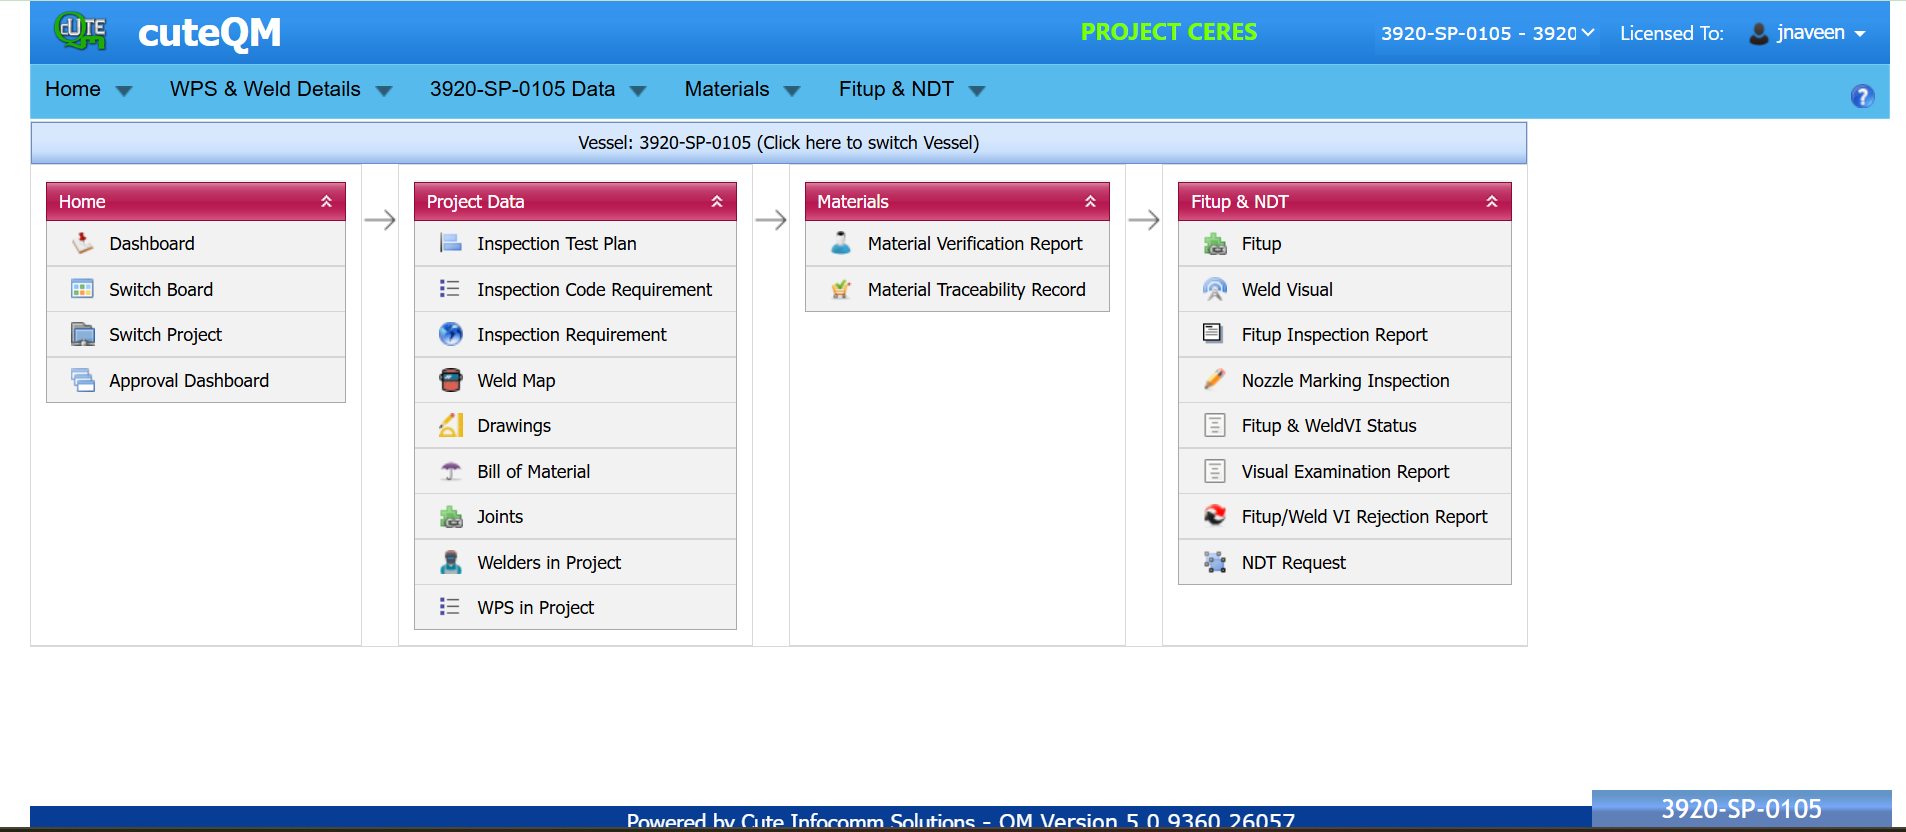This screenshot has width=1906, height=832.
Task: Collapse the Project Data panel
Action: tap(717, 201)
